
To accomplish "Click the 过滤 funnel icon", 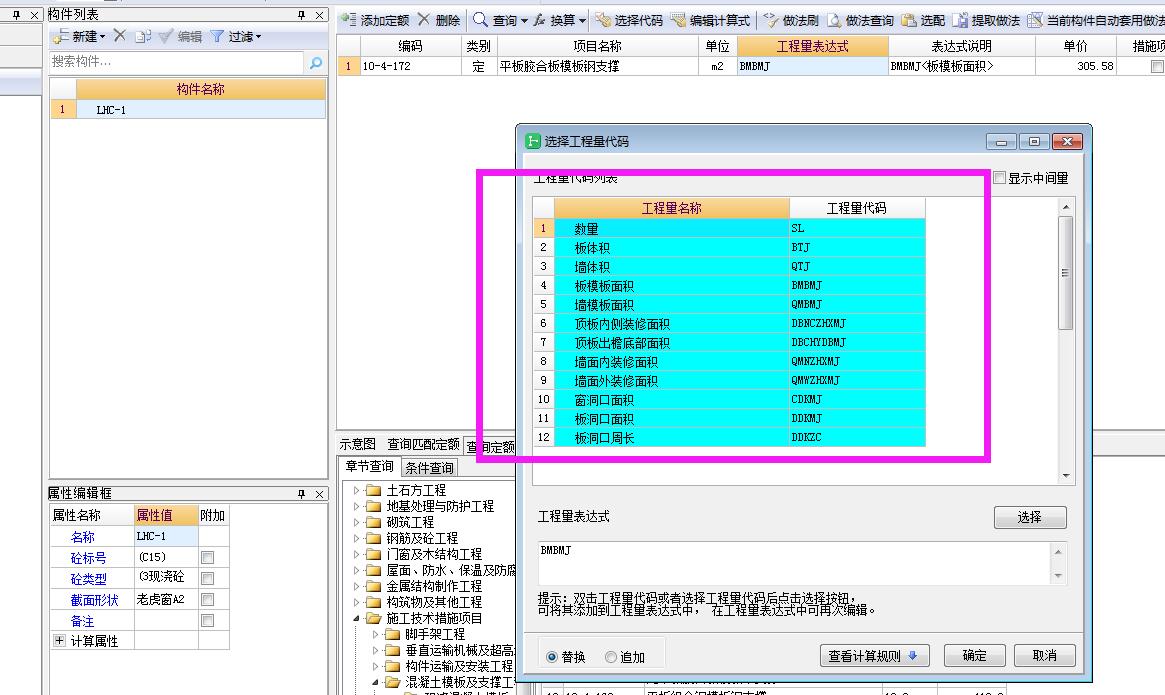I will tap(217, 36).
